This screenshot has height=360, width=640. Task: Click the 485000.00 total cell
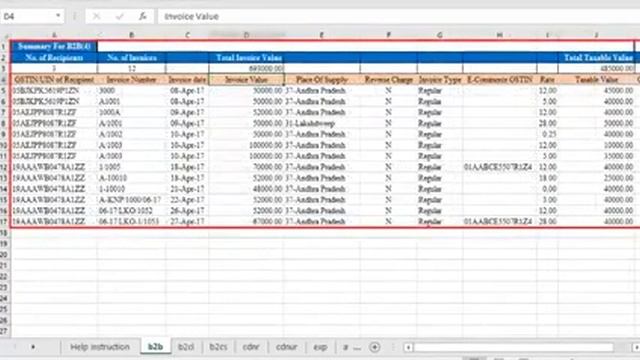click(596, 69)
